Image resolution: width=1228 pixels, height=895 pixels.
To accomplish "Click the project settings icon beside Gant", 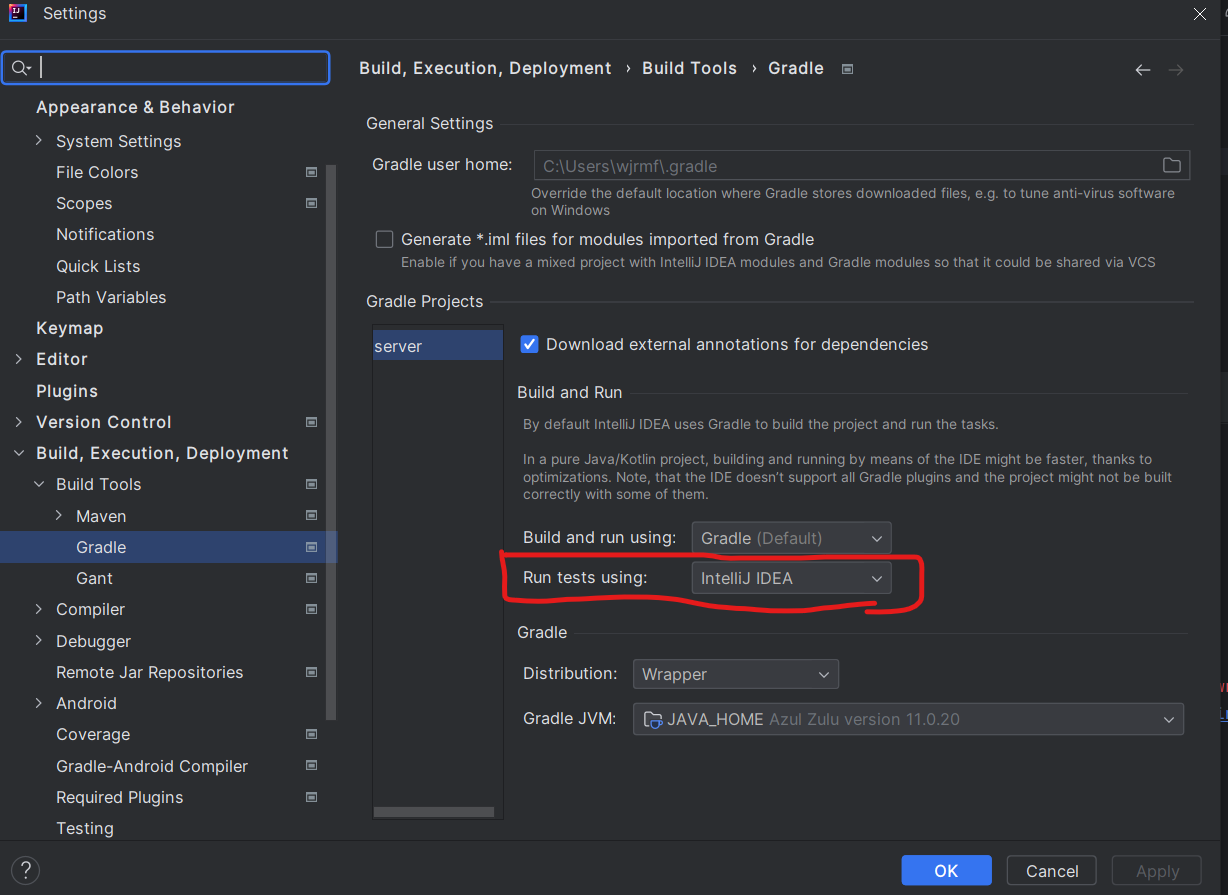I will click(x=311, y=578).
